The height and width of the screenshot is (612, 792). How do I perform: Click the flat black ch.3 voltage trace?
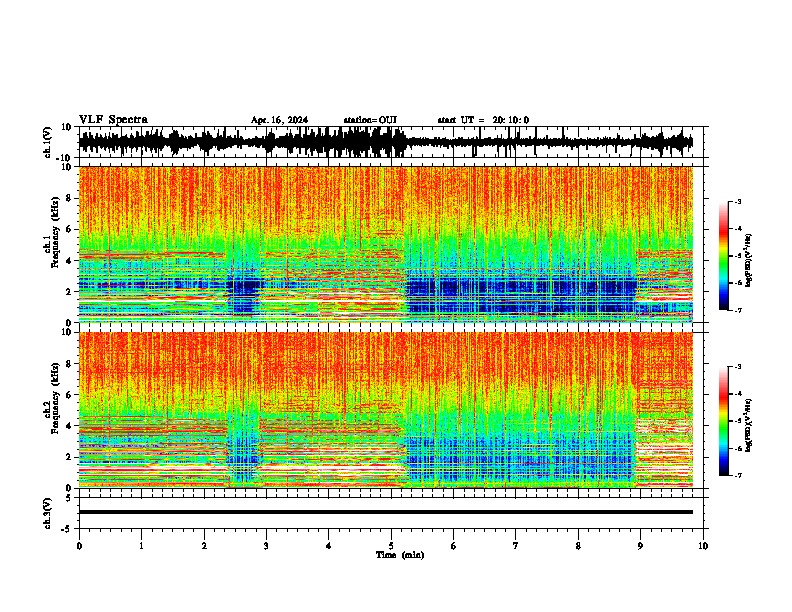click(x=386, y=512)
